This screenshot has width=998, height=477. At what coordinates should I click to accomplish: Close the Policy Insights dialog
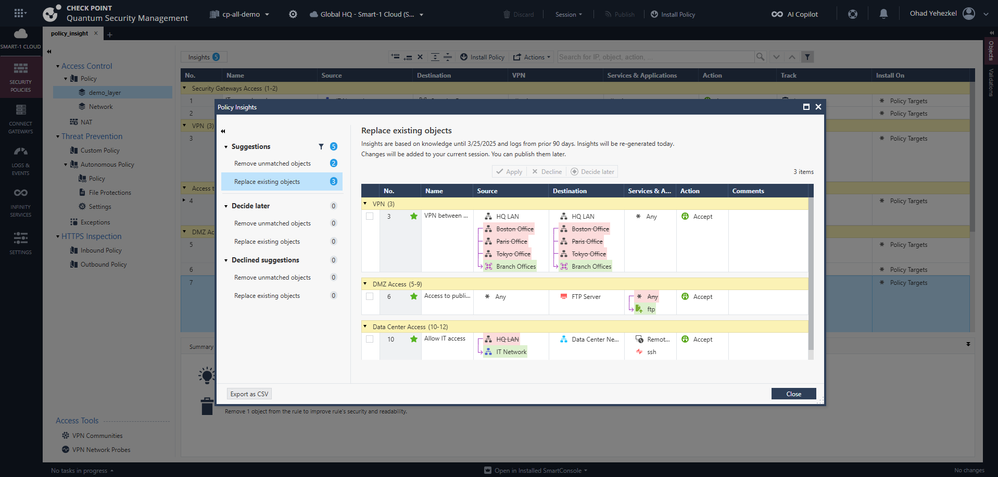pos(794,394)
